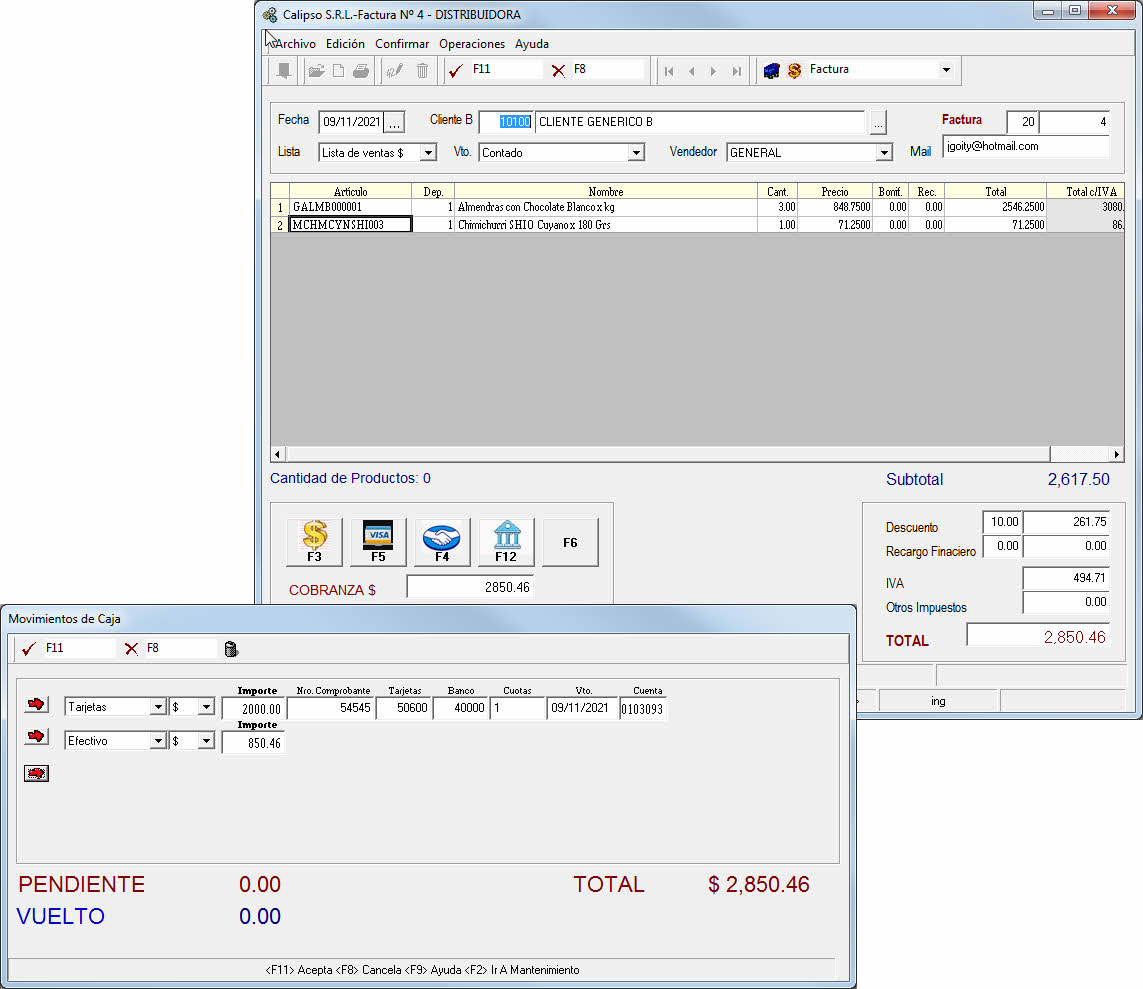The width and height of the screenshot is (1143, 989).
Task: Go to next record arrow
Action: 714,71
